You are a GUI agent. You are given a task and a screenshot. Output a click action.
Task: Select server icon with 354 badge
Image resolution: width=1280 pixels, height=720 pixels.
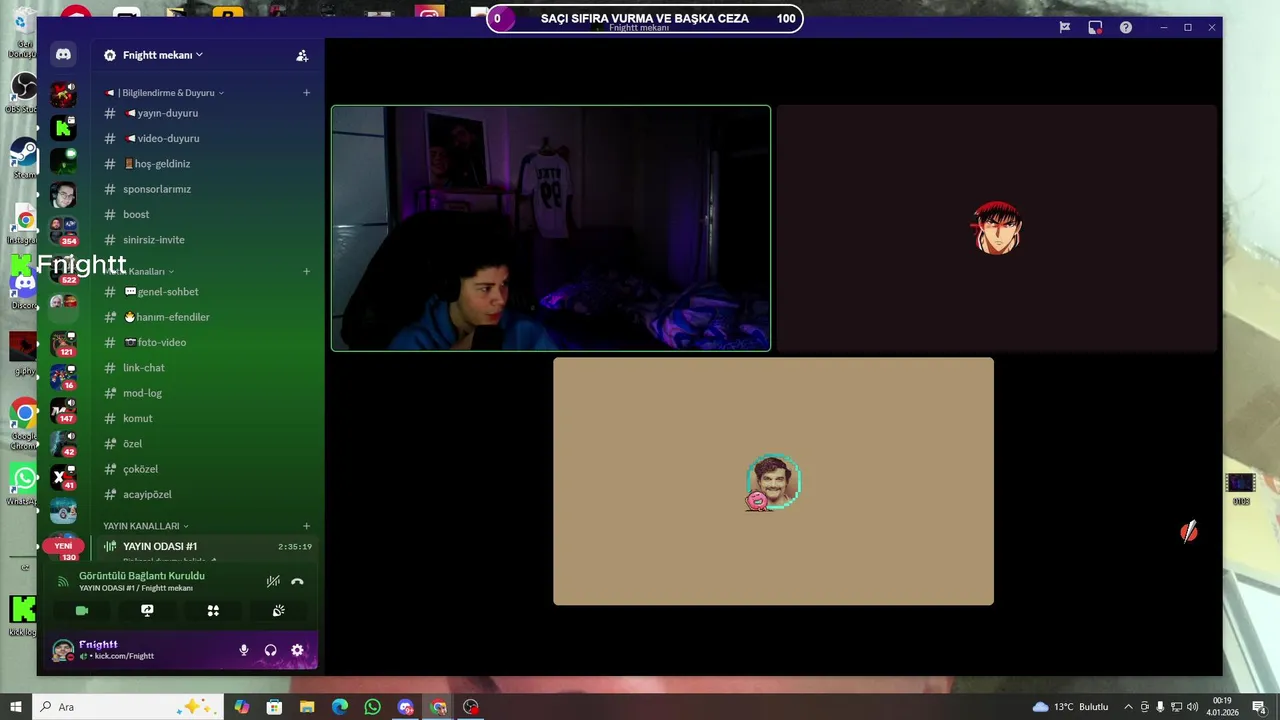[x=63, y=231]
